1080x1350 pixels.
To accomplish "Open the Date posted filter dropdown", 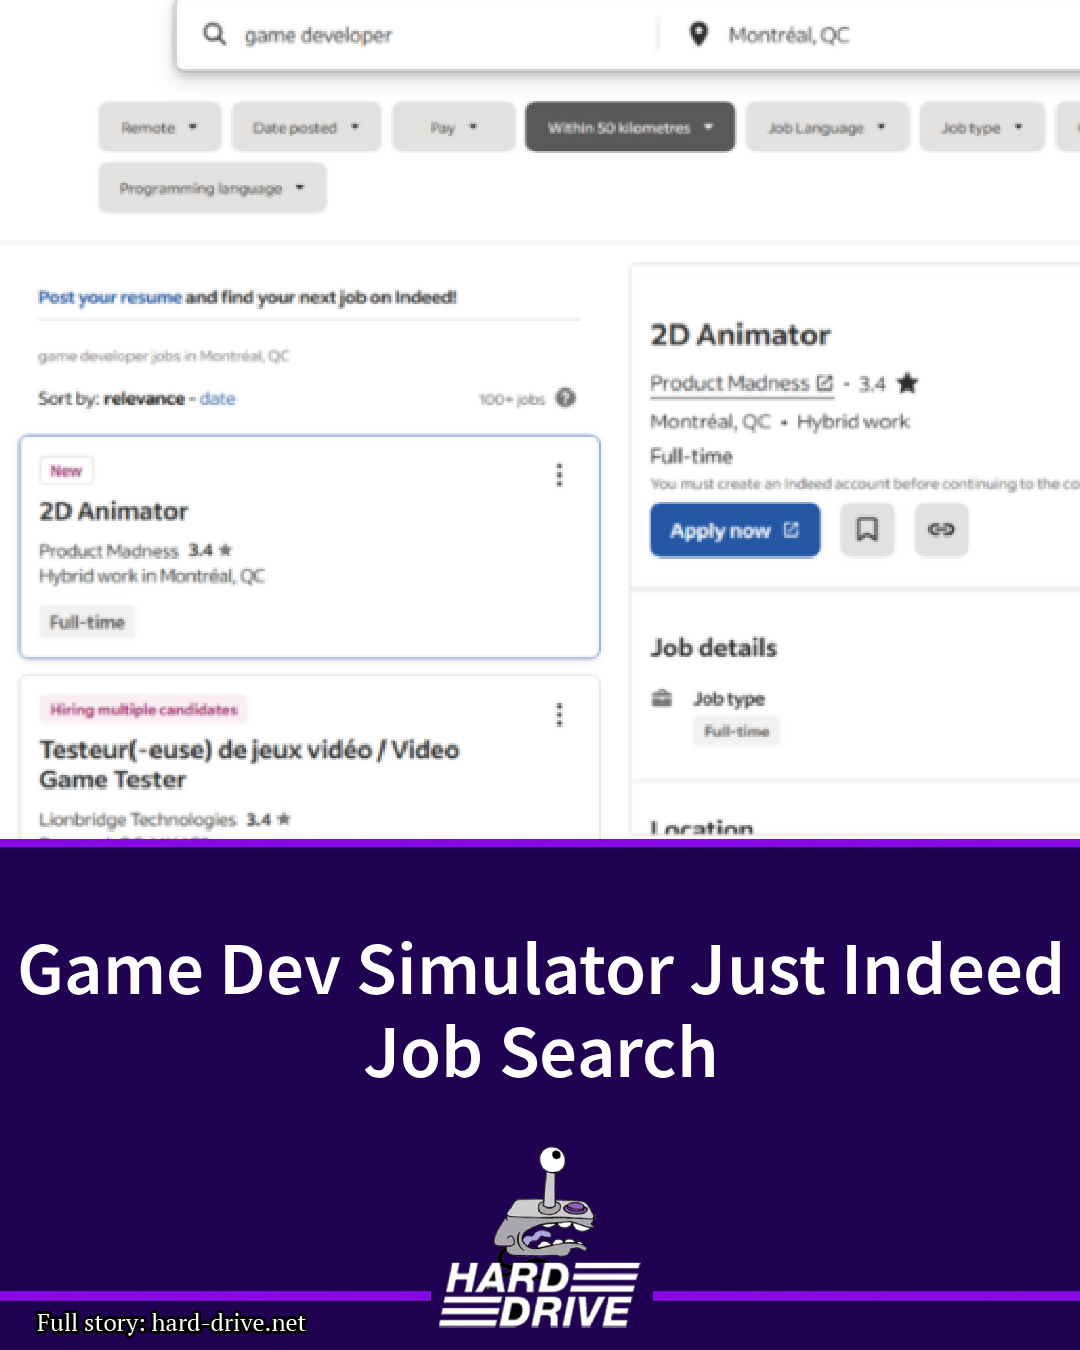I will point(306,127).
